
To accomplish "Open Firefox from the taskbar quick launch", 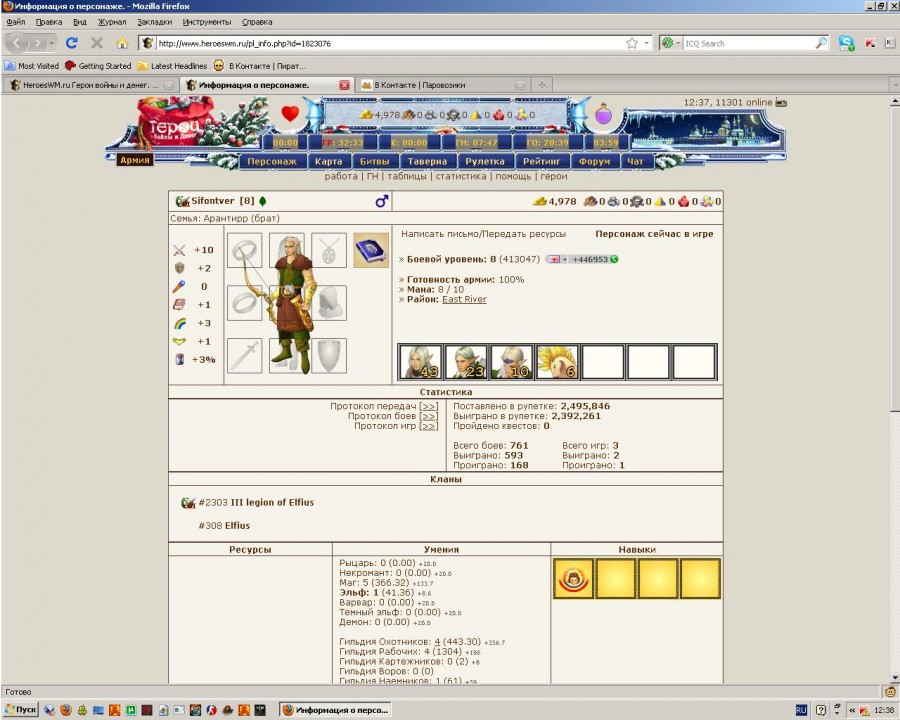I will tap(66, 710).
